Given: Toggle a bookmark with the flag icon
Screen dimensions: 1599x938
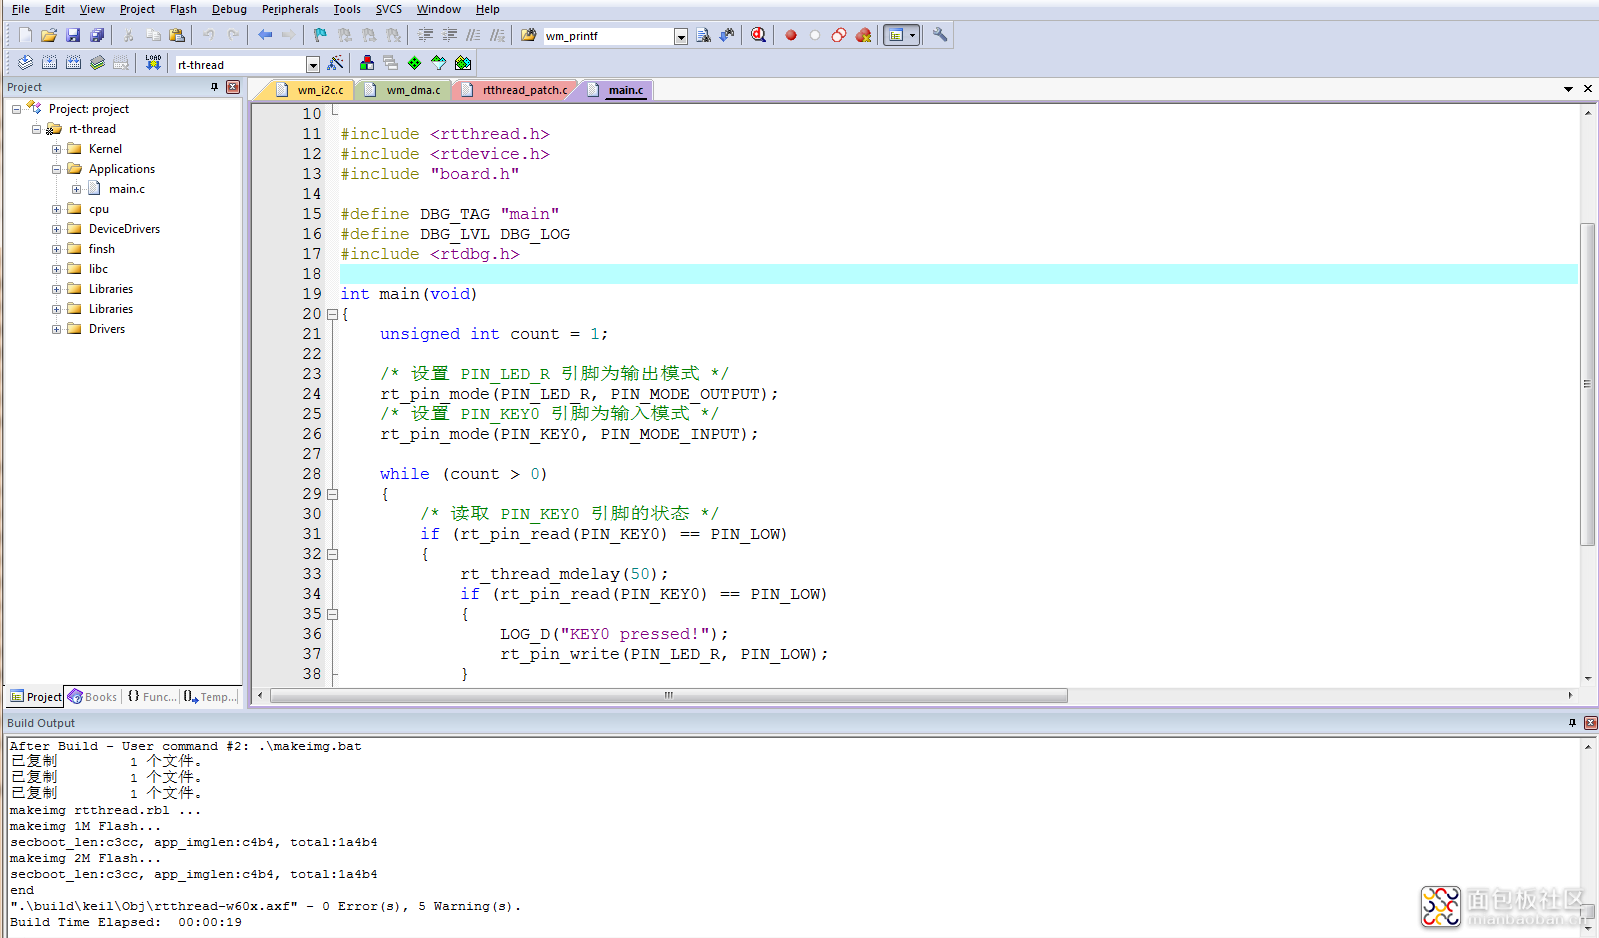Looking at the screenshot, I should [320, 35].
